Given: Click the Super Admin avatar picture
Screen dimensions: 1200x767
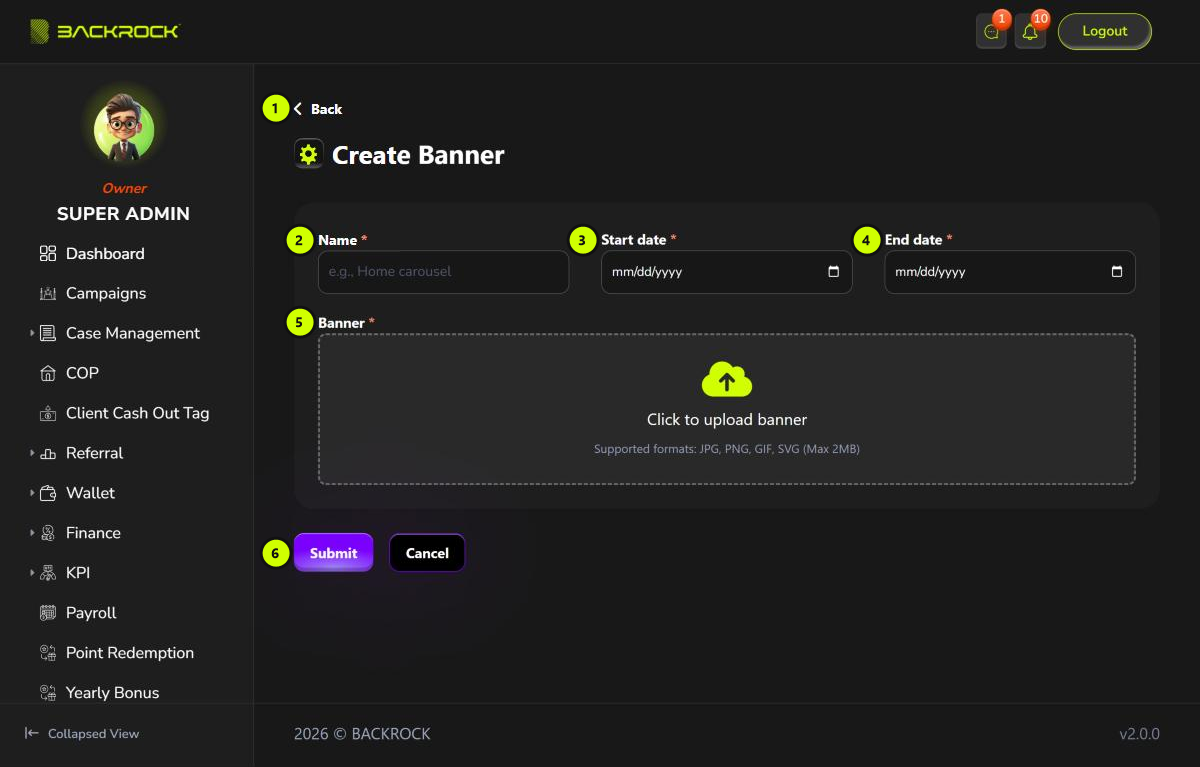Looking at the screenshot, I should pos(124,129).
